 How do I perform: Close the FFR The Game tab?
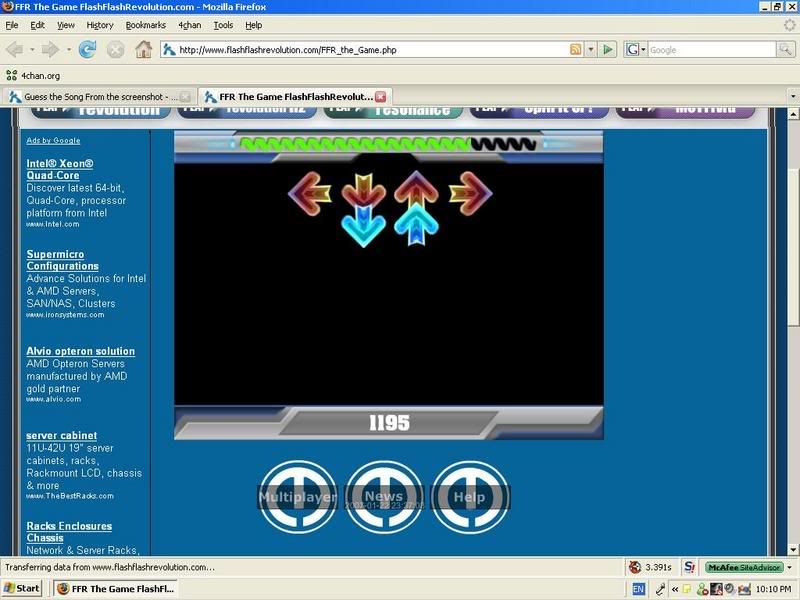[380, 97]
